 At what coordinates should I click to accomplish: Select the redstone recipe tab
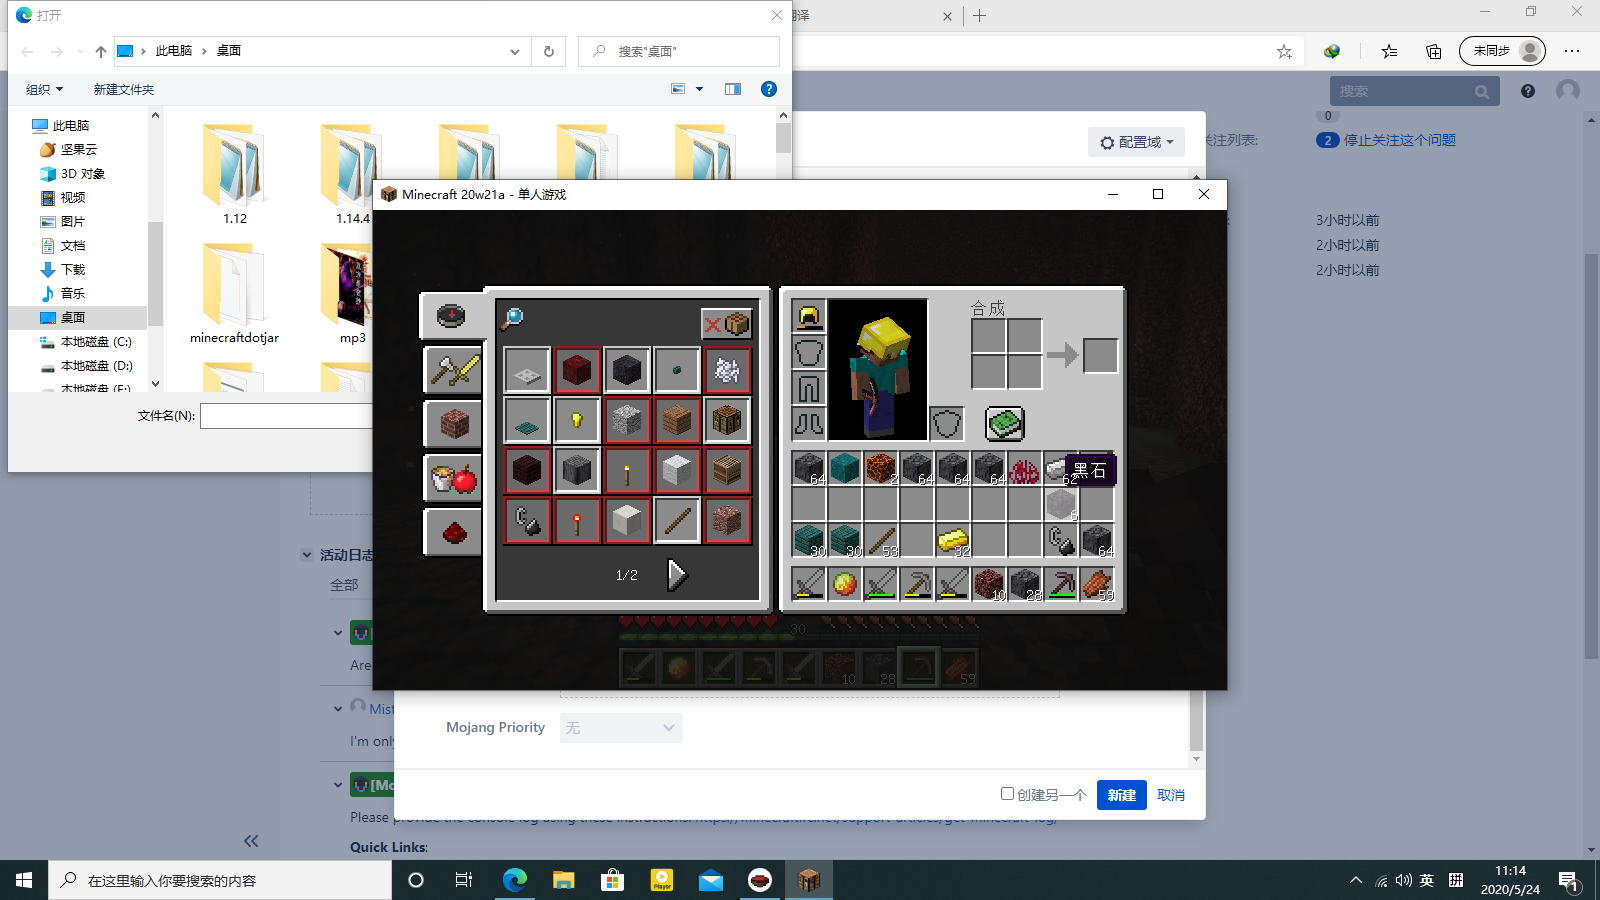(x=453, y=532)
